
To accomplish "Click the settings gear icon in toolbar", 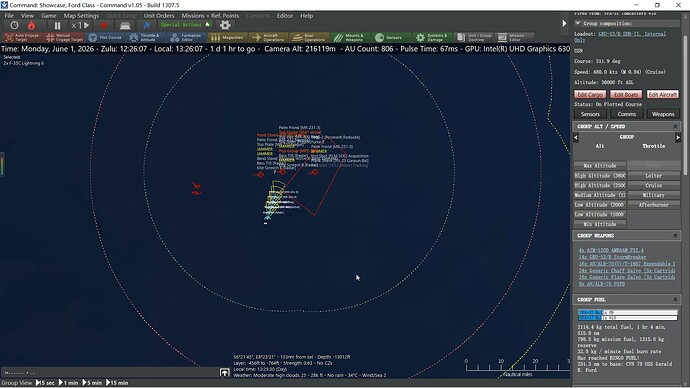I will tap(225, 25).
